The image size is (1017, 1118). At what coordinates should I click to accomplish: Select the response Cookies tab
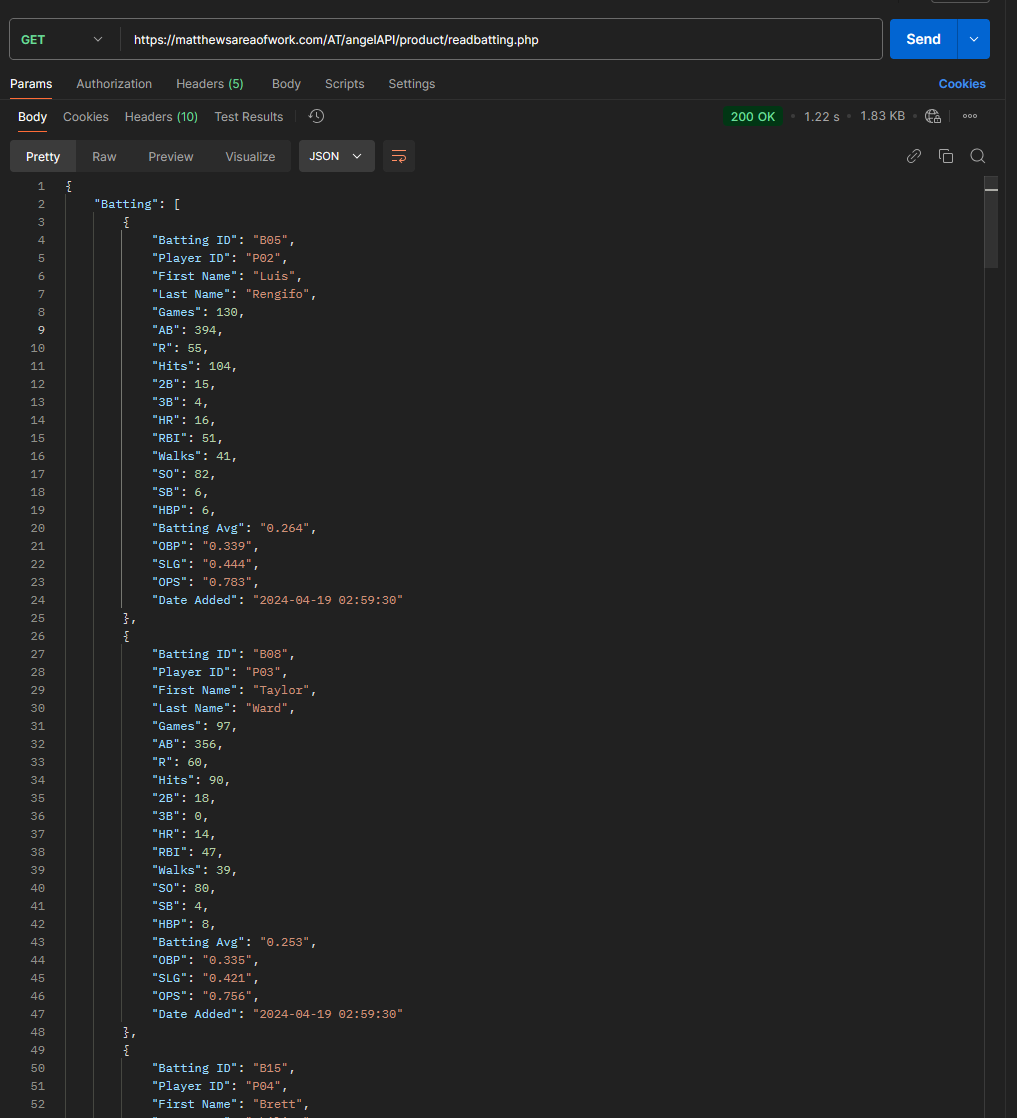tap(86, 116)
